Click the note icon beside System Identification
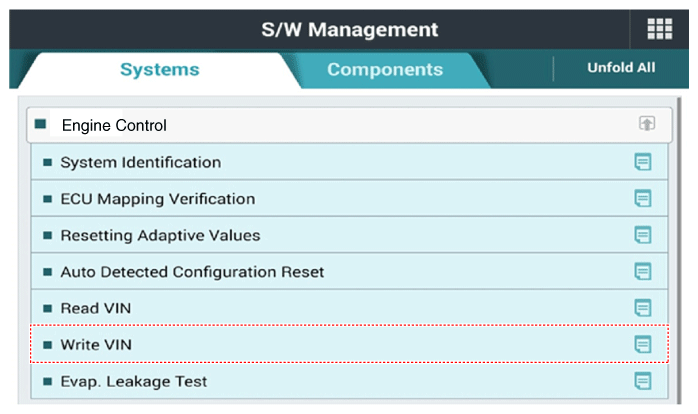Screen dimensions: 698x414 [x=643, y=162]
